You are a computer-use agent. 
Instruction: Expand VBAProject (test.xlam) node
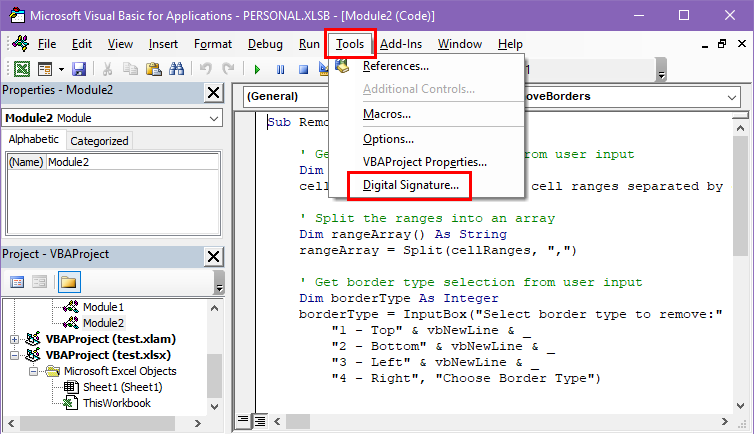[x=14, y=339]
